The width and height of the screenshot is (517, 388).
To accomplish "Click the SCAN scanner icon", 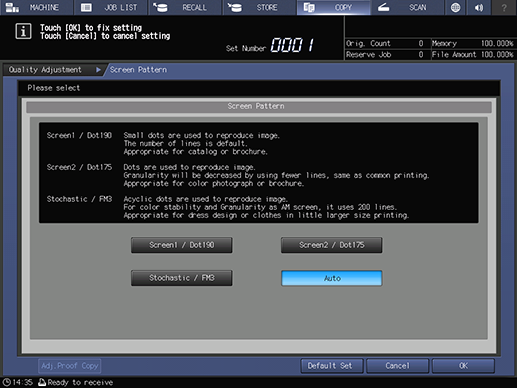I will (x=383, y=7).
